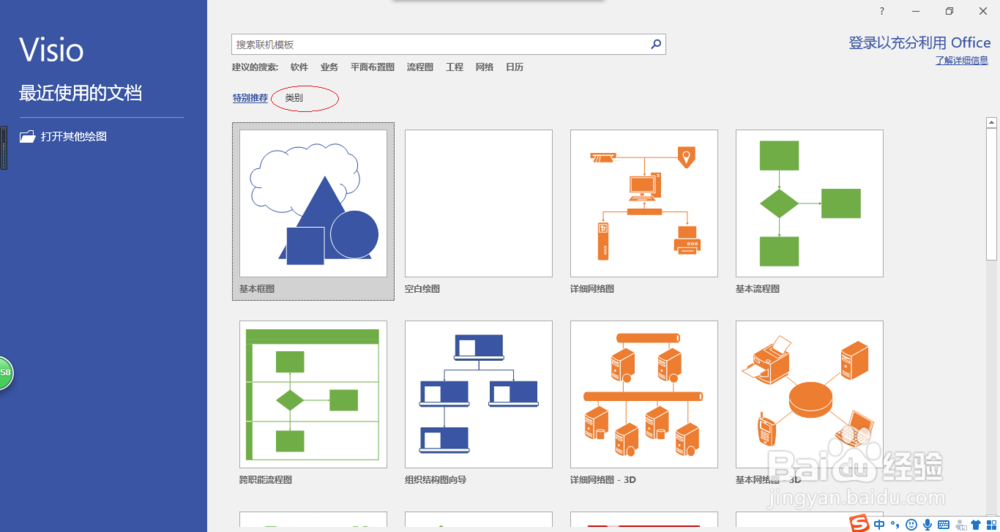Screen dimensions: 1000x532
Task: Click suggested search 工程
Action: coord(454,67)
